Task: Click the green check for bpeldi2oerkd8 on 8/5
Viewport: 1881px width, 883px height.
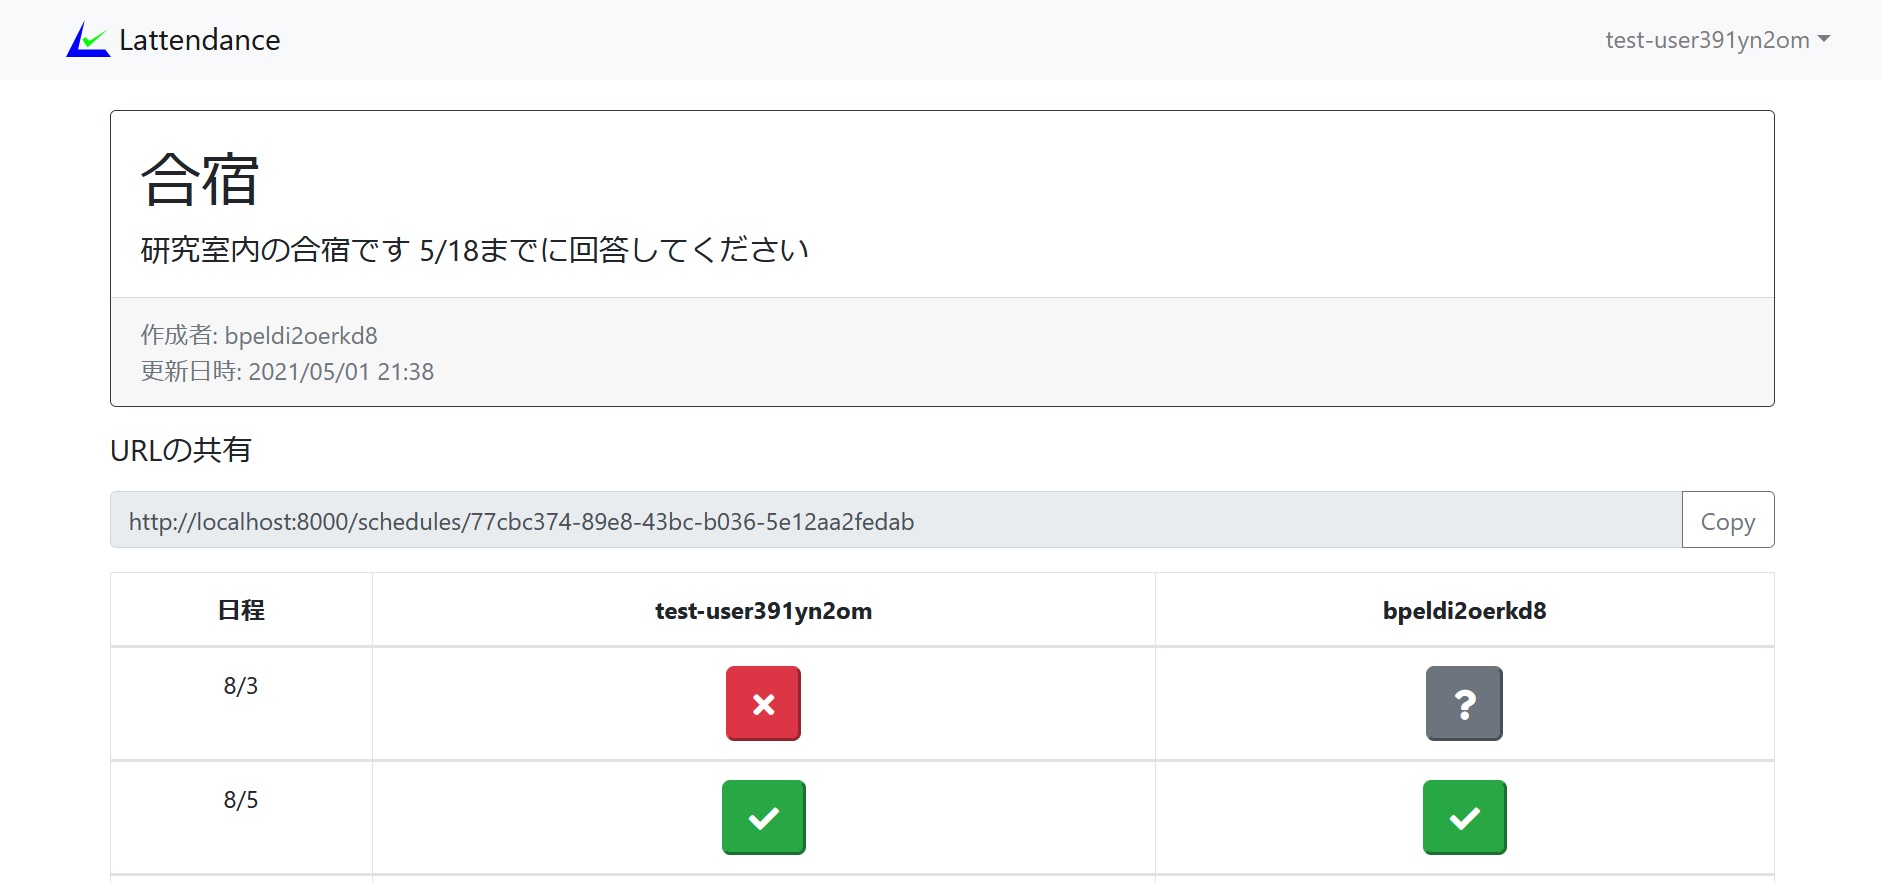Action: [x=1464, y=817]
